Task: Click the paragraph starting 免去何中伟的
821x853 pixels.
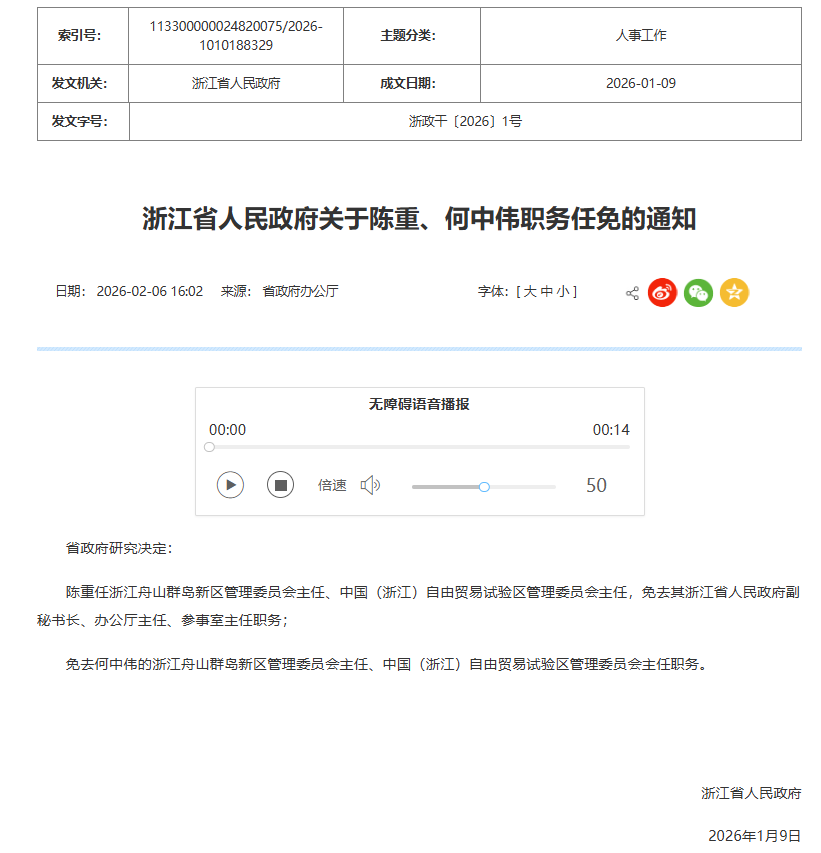Action: click(387, 664)
